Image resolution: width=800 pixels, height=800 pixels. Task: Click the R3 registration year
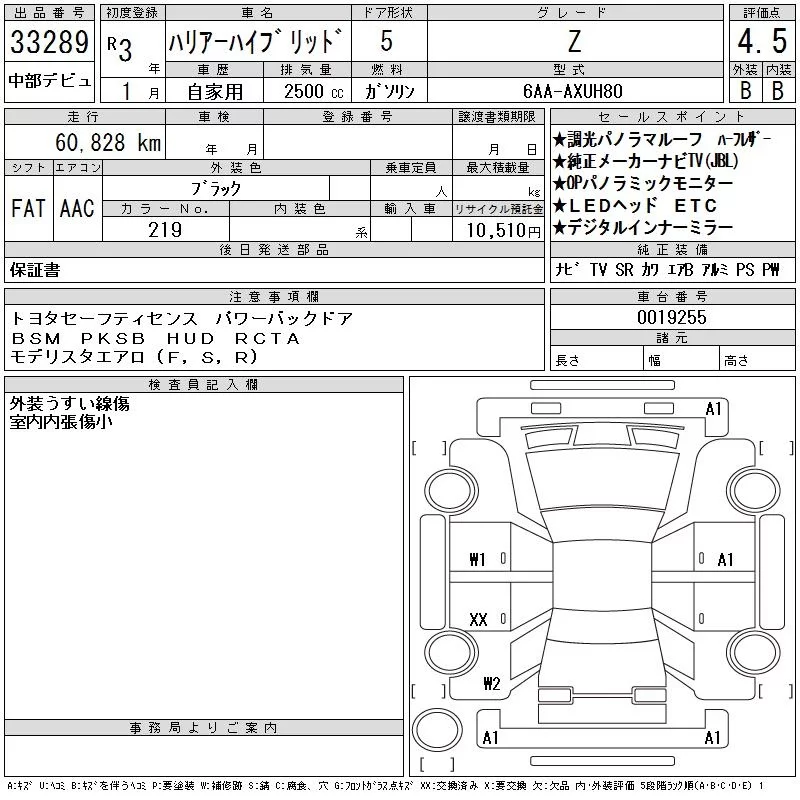point(120,49)
